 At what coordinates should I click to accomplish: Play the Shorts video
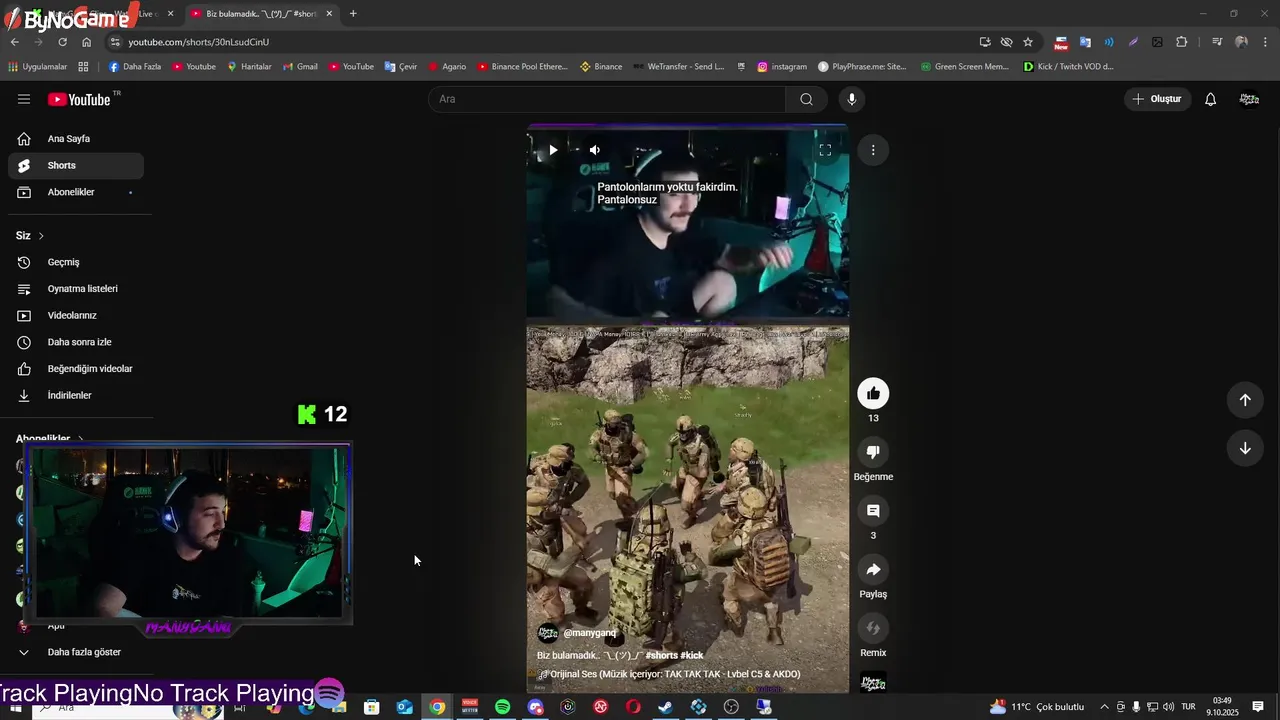pos(552,150)
